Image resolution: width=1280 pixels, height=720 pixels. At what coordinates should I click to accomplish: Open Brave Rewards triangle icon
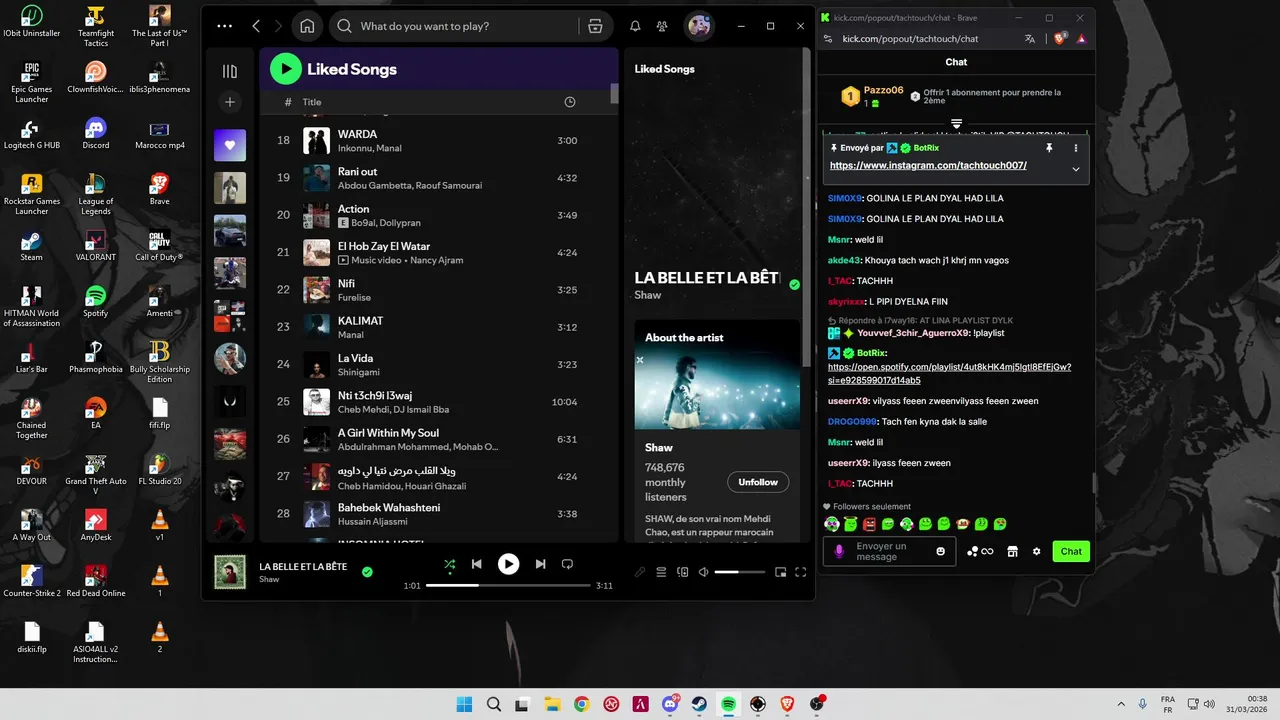coord(1081,39)
